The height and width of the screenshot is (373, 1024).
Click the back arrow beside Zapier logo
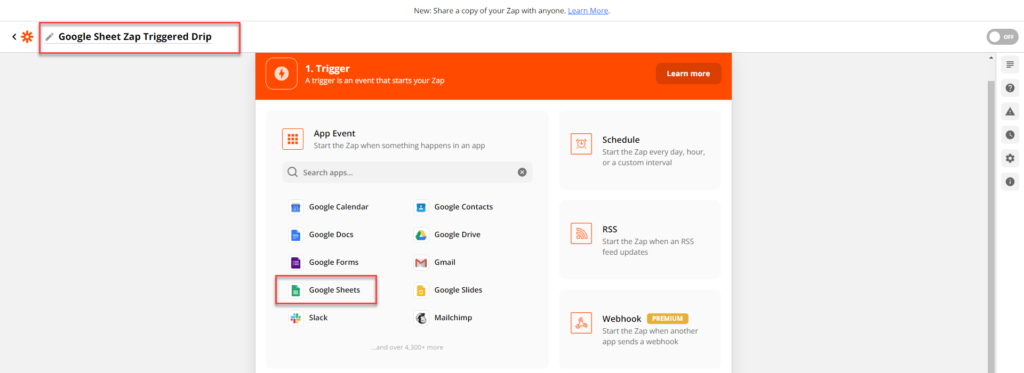(x=14, y=37)
